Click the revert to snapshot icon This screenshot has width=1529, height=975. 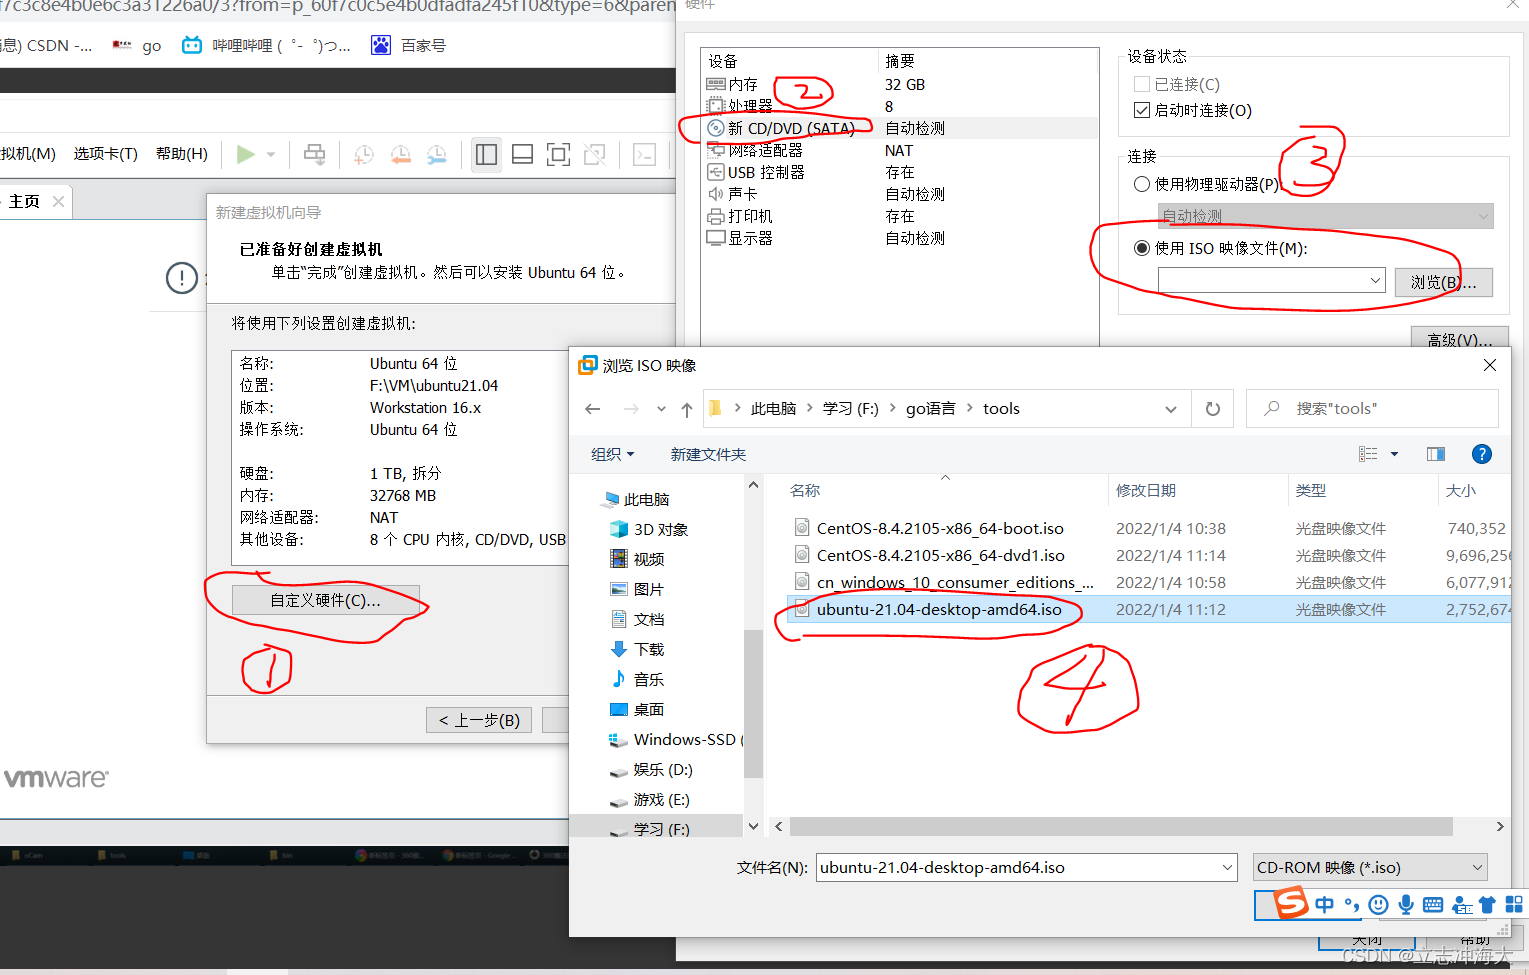pyautogui.click(x=400, y=154)
